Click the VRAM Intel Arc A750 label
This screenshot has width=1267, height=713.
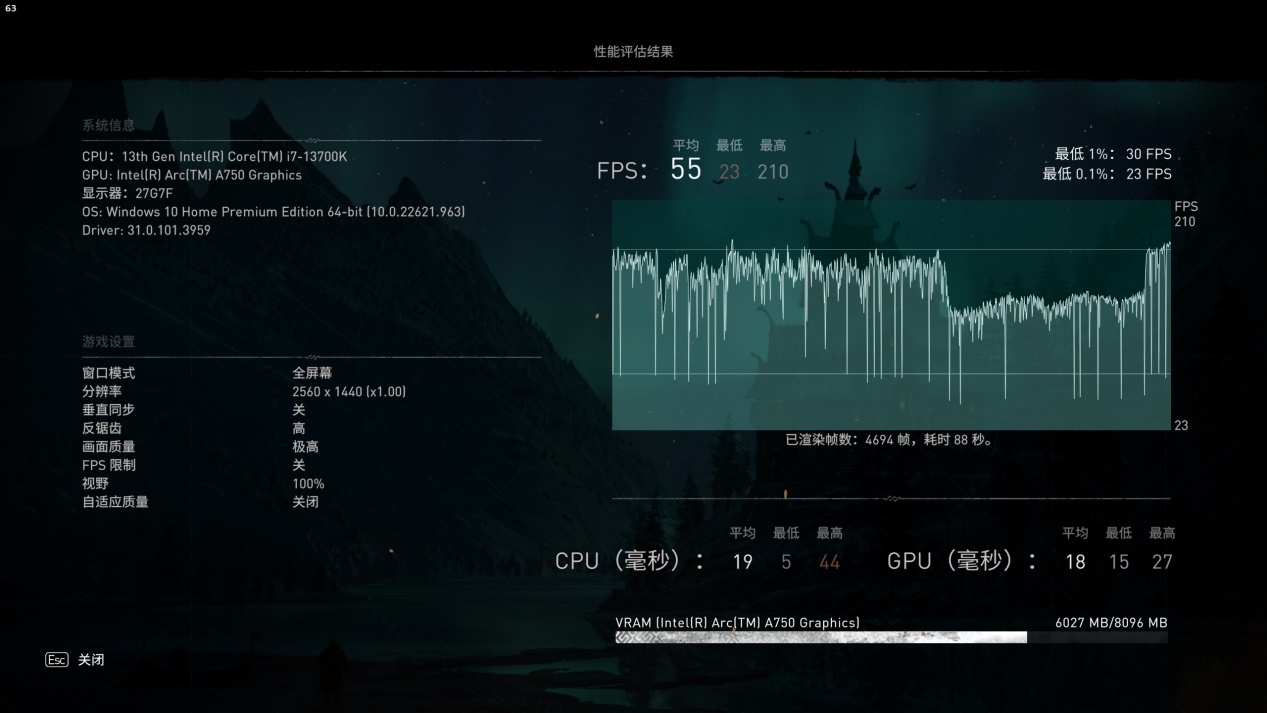pos(738,623)
